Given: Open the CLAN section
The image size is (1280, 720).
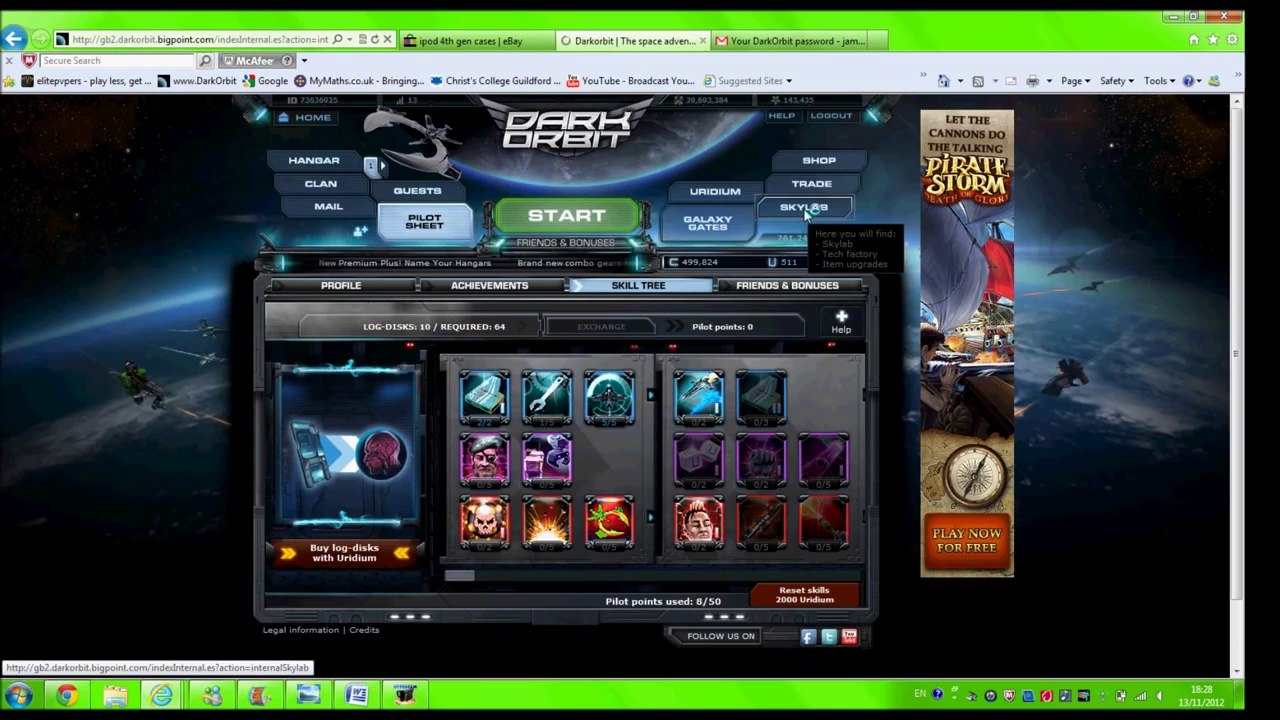Looking at the screenshot, I should click(x=321, y=184).
